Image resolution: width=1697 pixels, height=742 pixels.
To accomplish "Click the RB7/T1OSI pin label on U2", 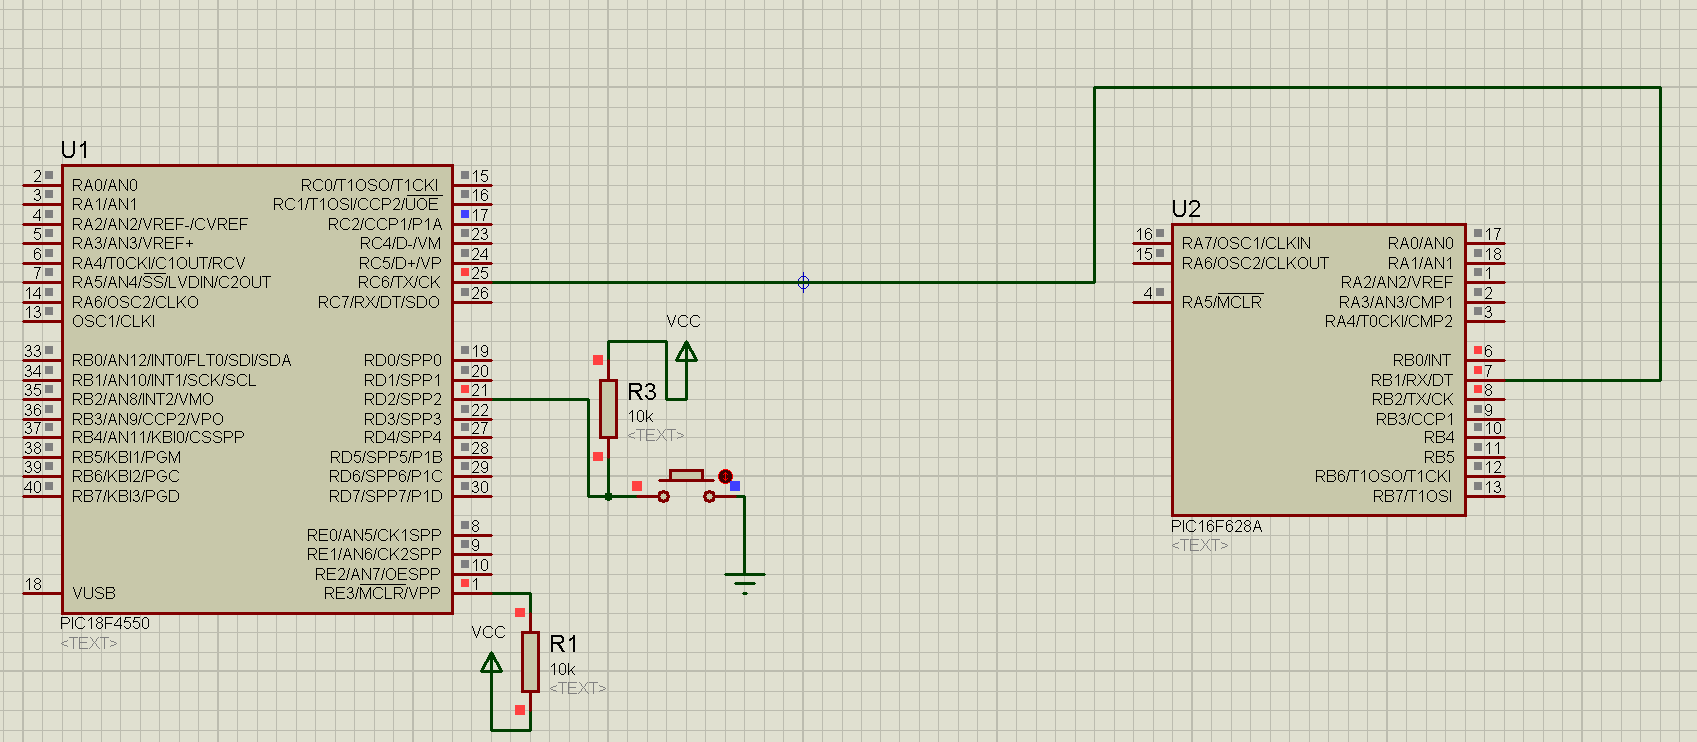I will 1413,496.
